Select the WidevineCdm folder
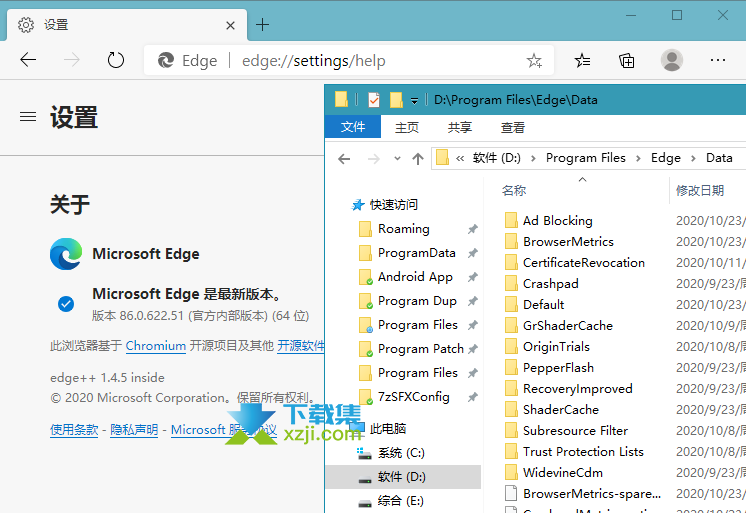The width and height of the screenshot is (746, 513). (x=563, y=473)
